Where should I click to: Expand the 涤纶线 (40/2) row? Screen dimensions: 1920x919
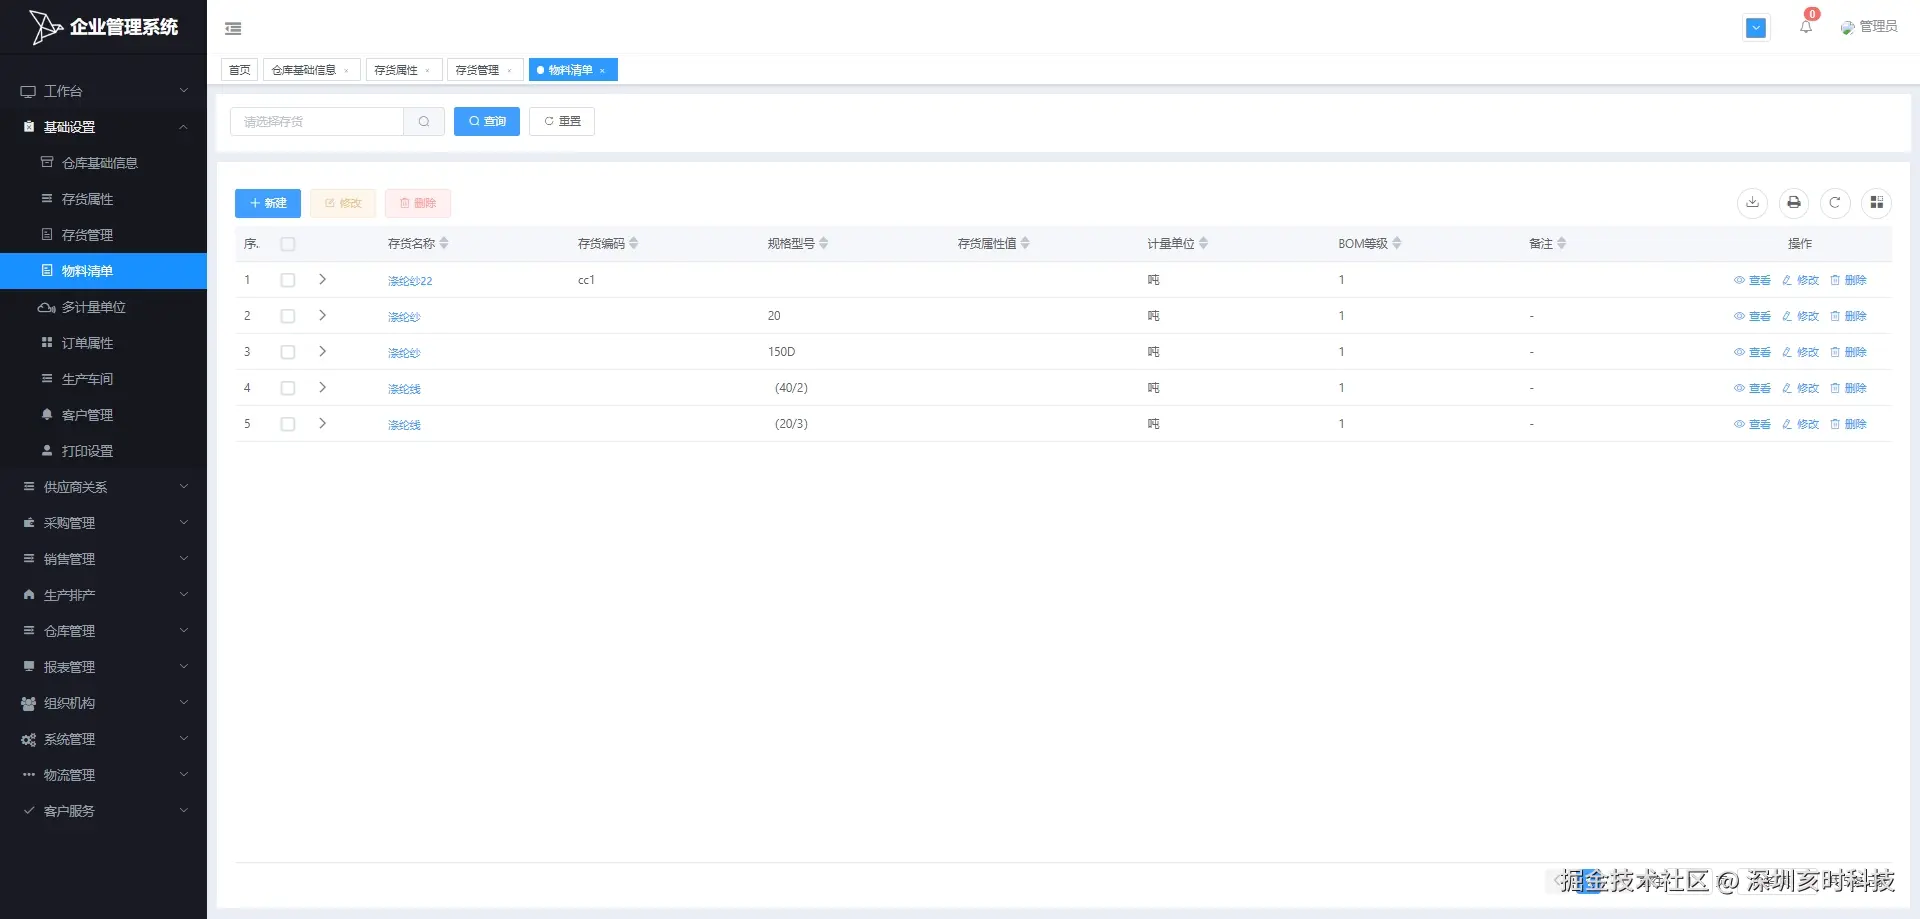tap(322, 388)
